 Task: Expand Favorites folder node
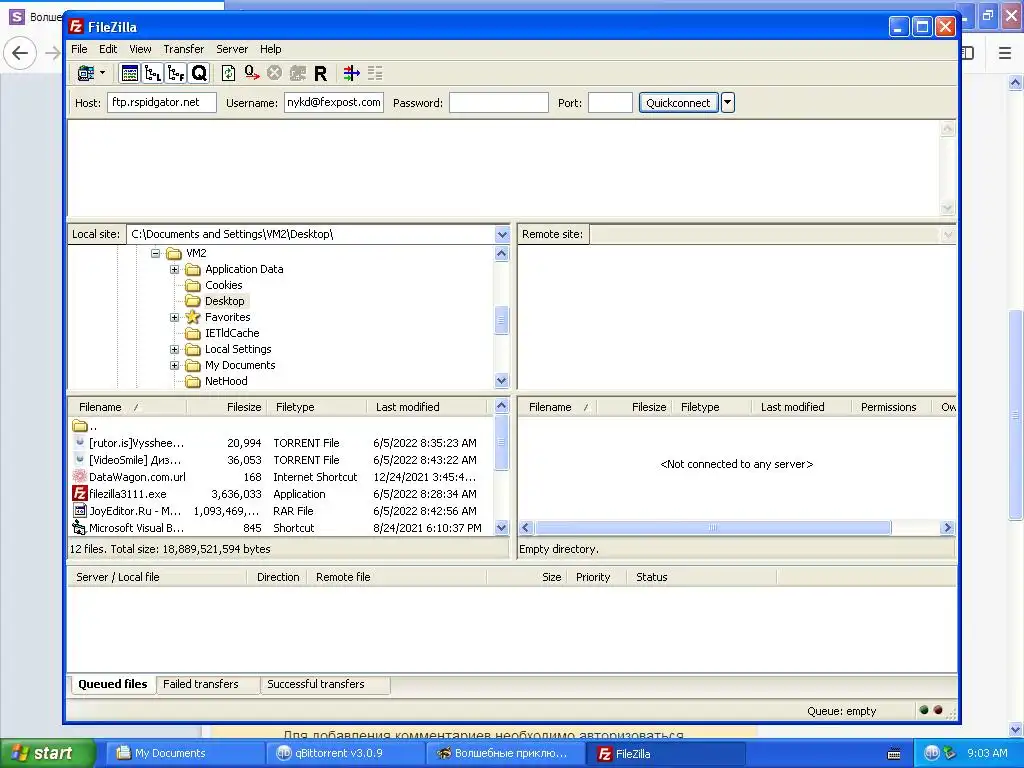tap(174, 317)
